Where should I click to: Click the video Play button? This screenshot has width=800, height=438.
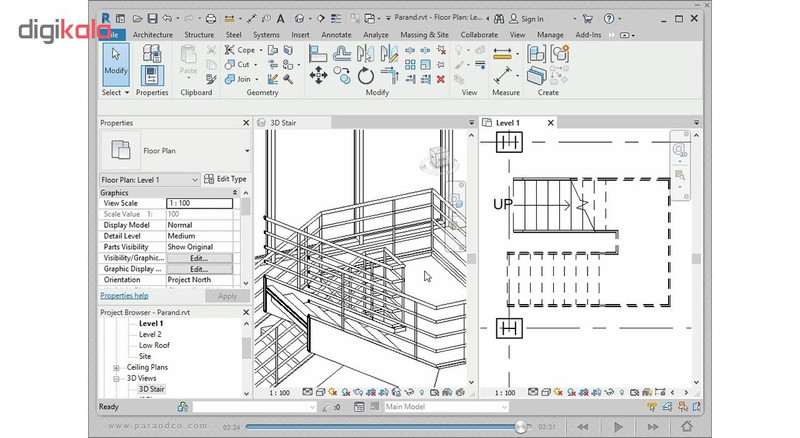click(x=618, y=427)
